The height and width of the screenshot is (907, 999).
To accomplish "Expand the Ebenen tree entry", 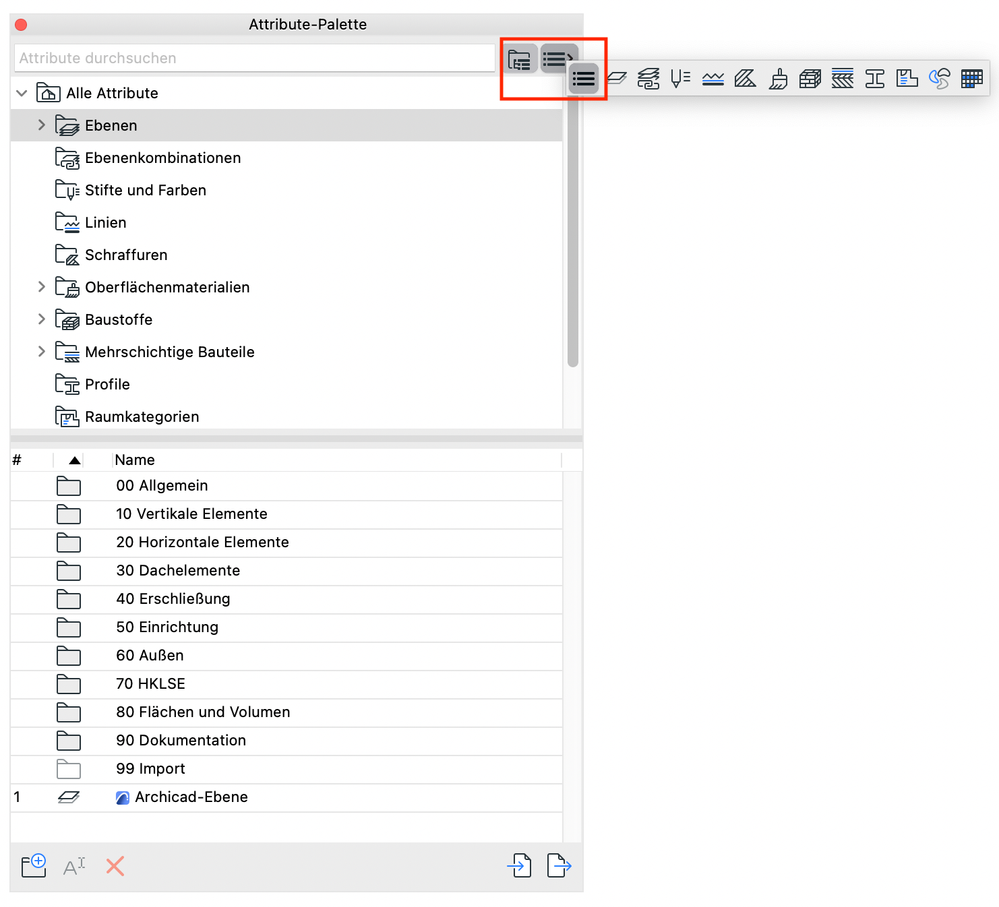I will click(41, 125).
